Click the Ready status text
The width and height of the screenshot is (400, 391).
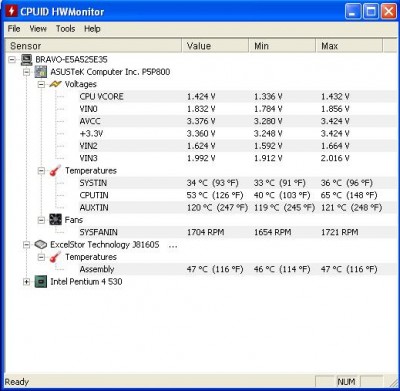[x=17, y=382]
